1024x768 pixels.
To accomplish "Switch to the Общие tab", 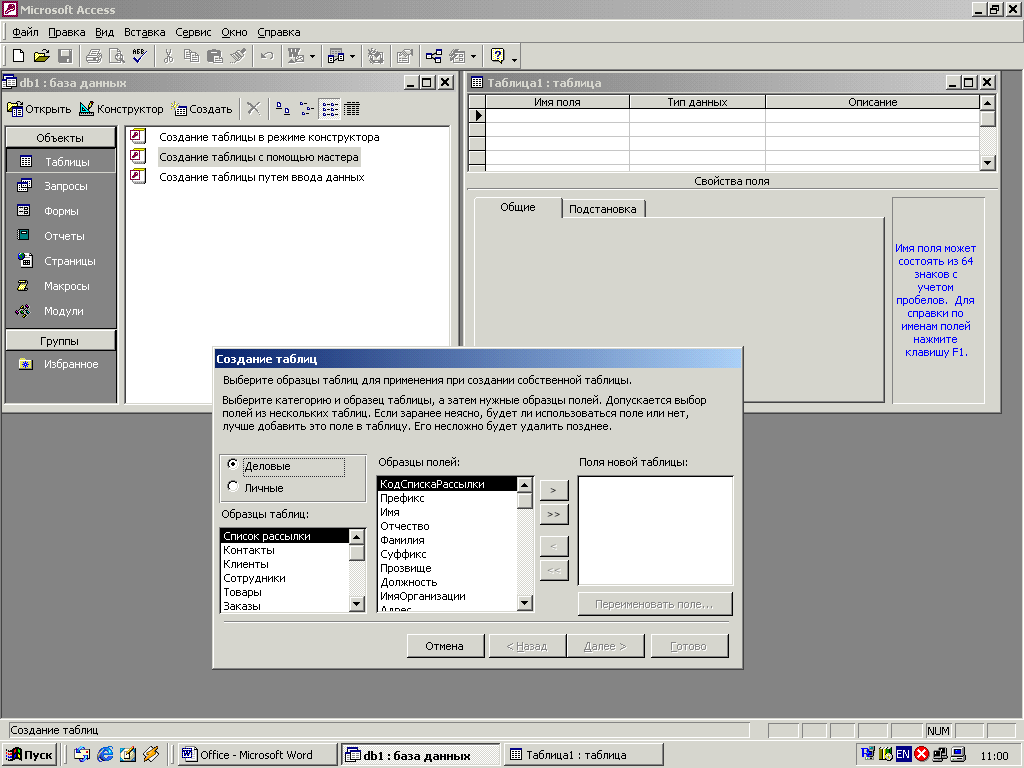I will [x=518, y=207].
